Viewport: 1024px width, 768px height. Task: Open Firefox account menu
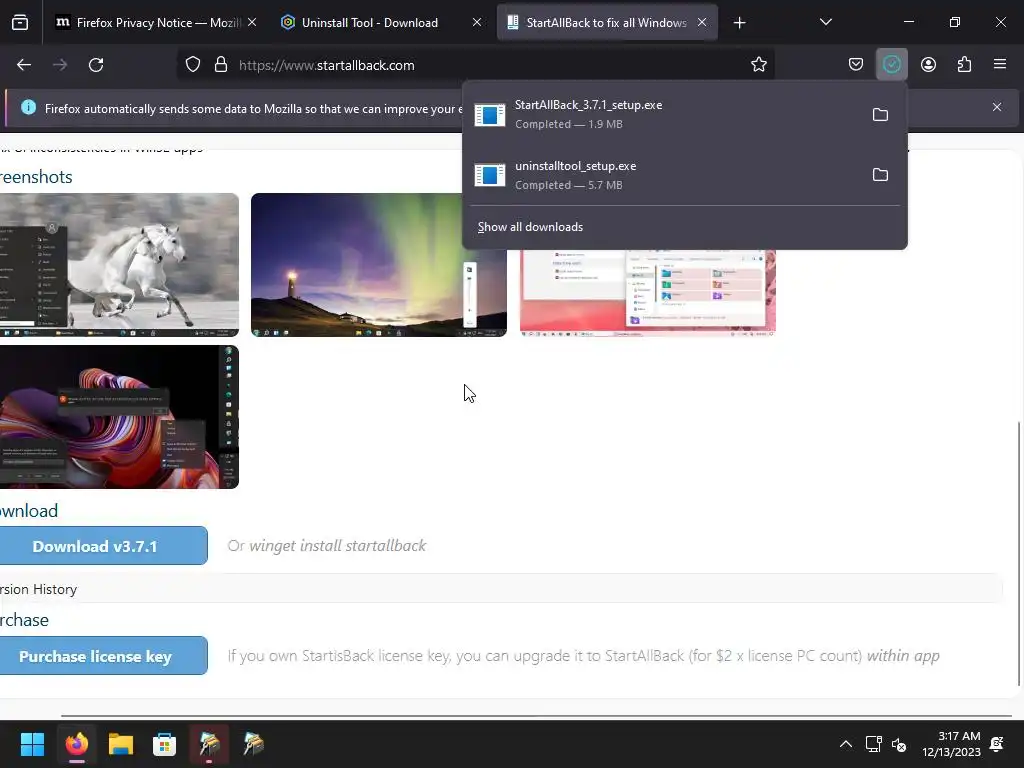928,65
